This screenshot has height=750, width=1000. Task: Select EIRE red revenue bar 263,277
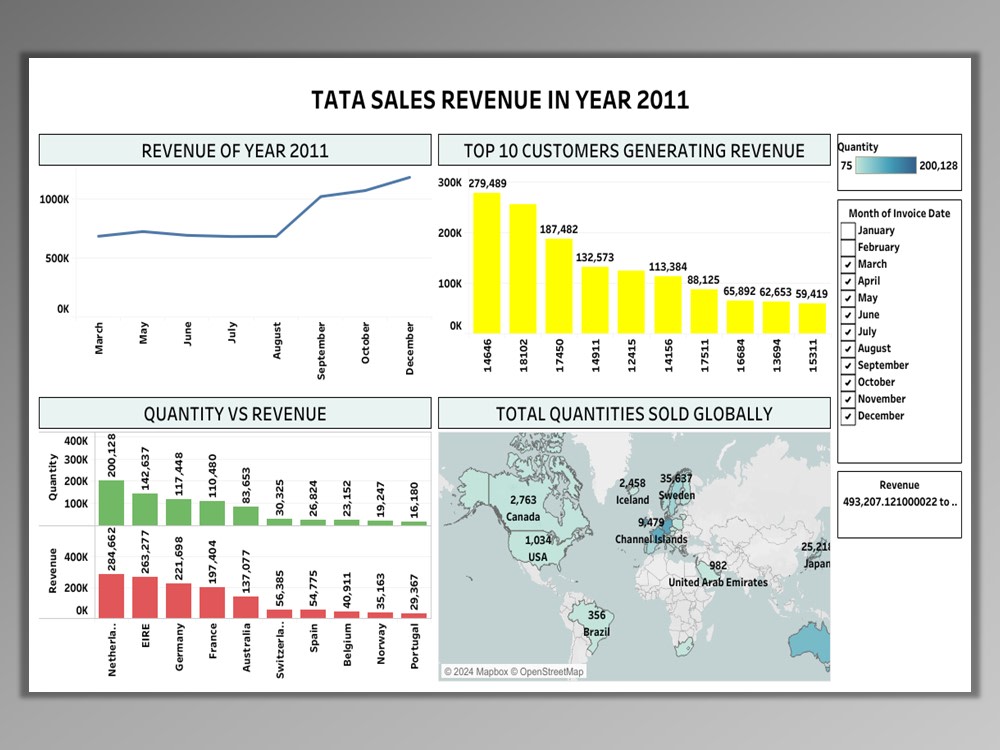(145, 598)
